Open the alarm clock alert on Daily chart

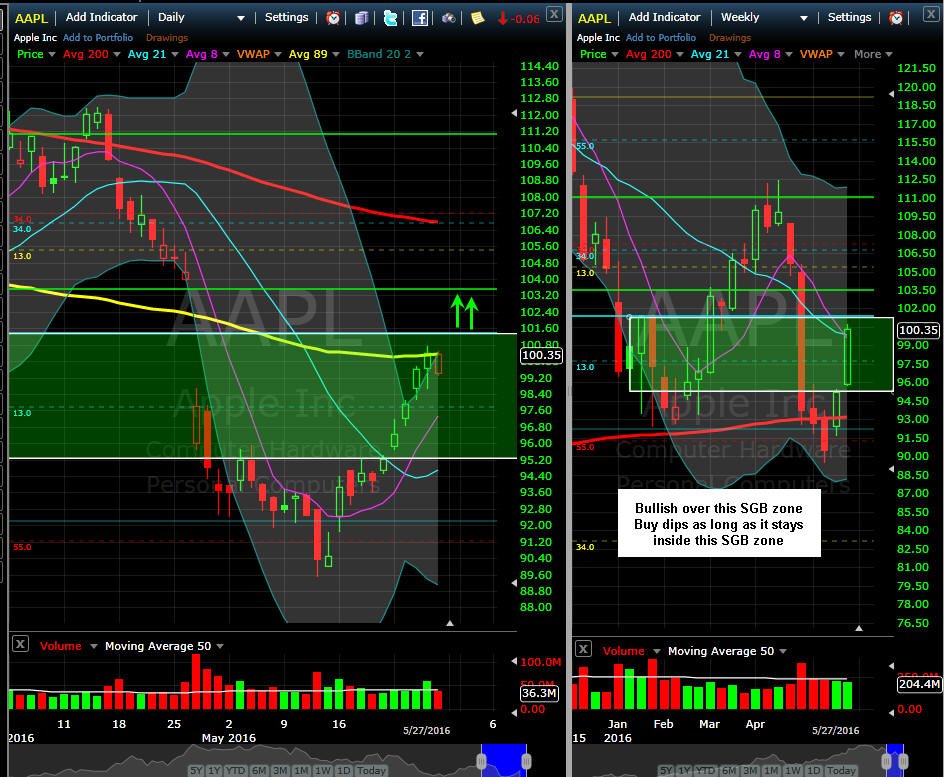(x=332, y=18)
